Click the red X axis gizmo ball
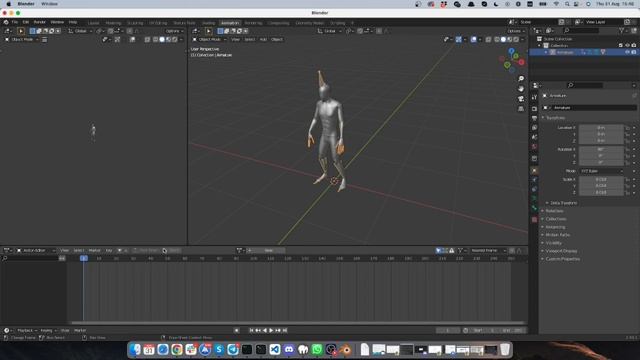 521,62
